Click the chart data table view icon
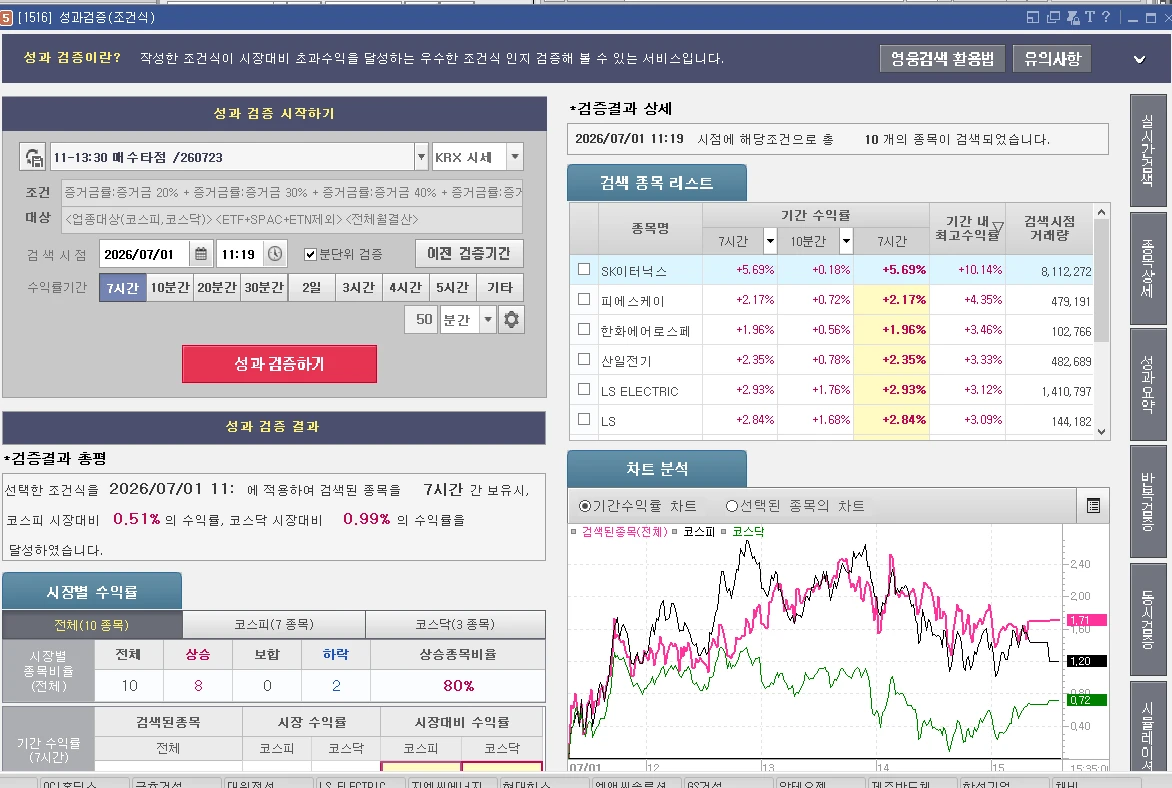 [1093, 506]
